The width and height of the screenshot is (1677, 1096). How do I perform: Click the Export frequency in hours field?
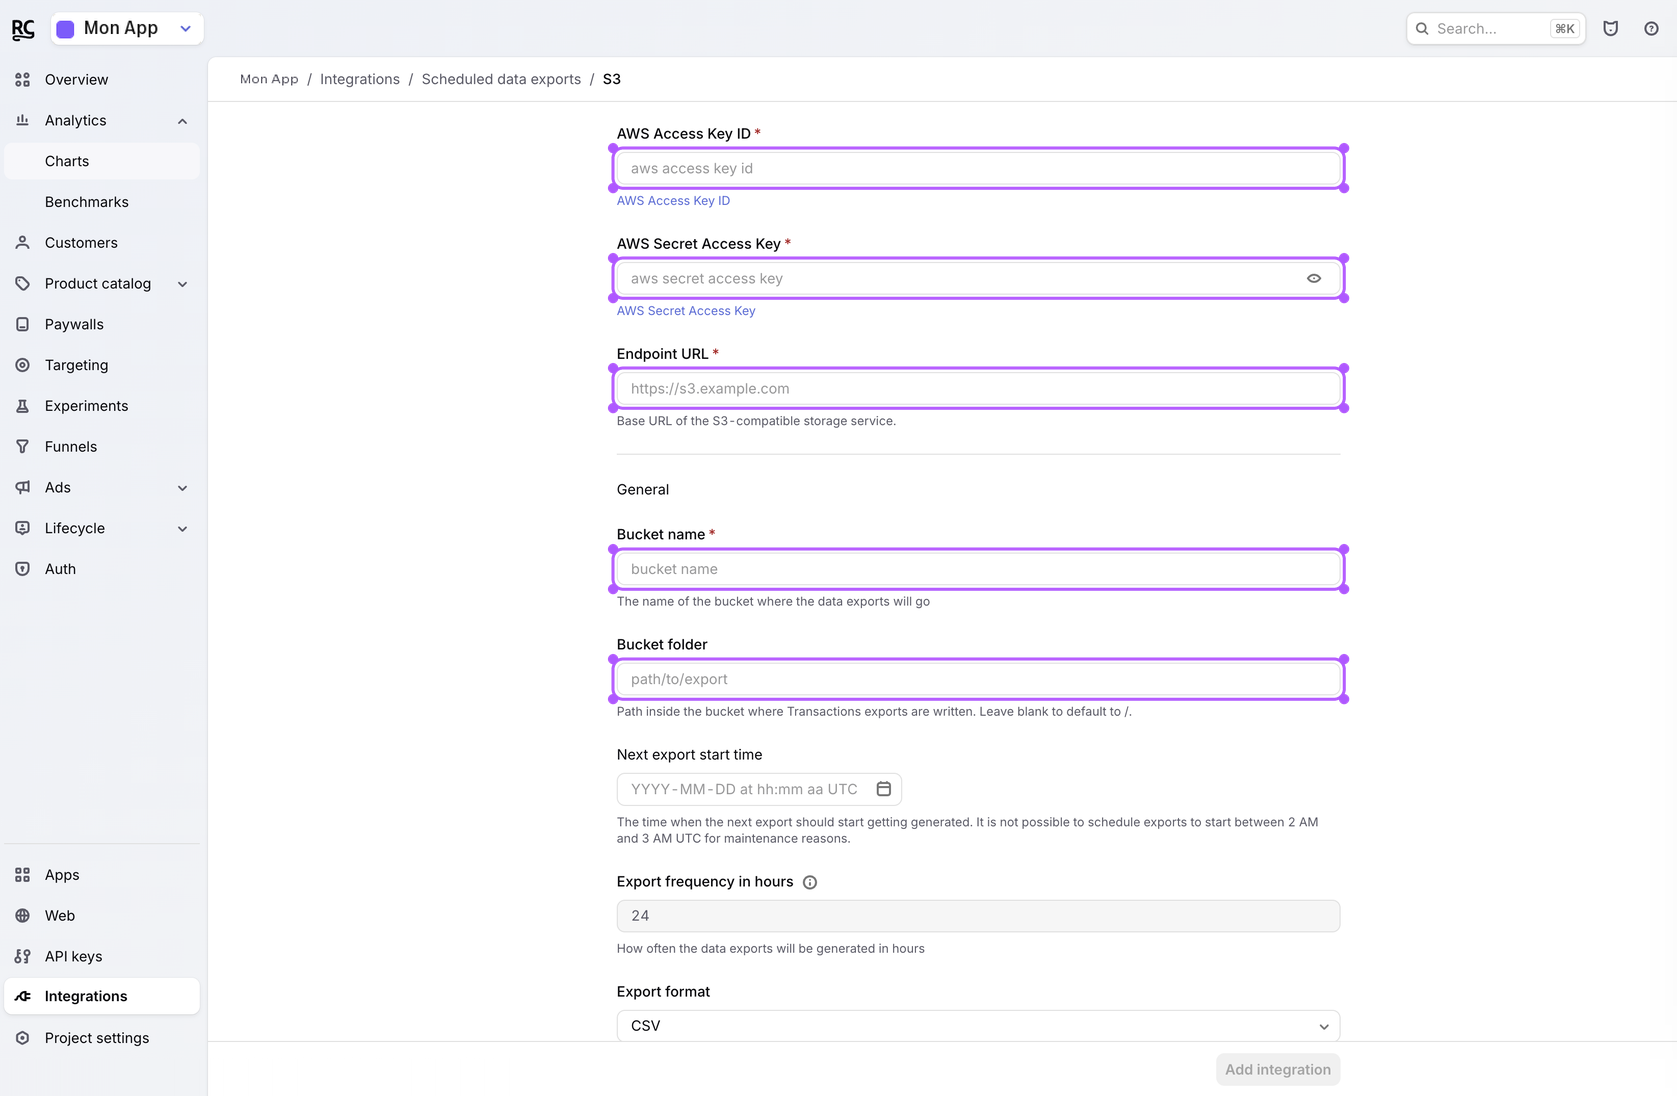[x=978, y=916]
